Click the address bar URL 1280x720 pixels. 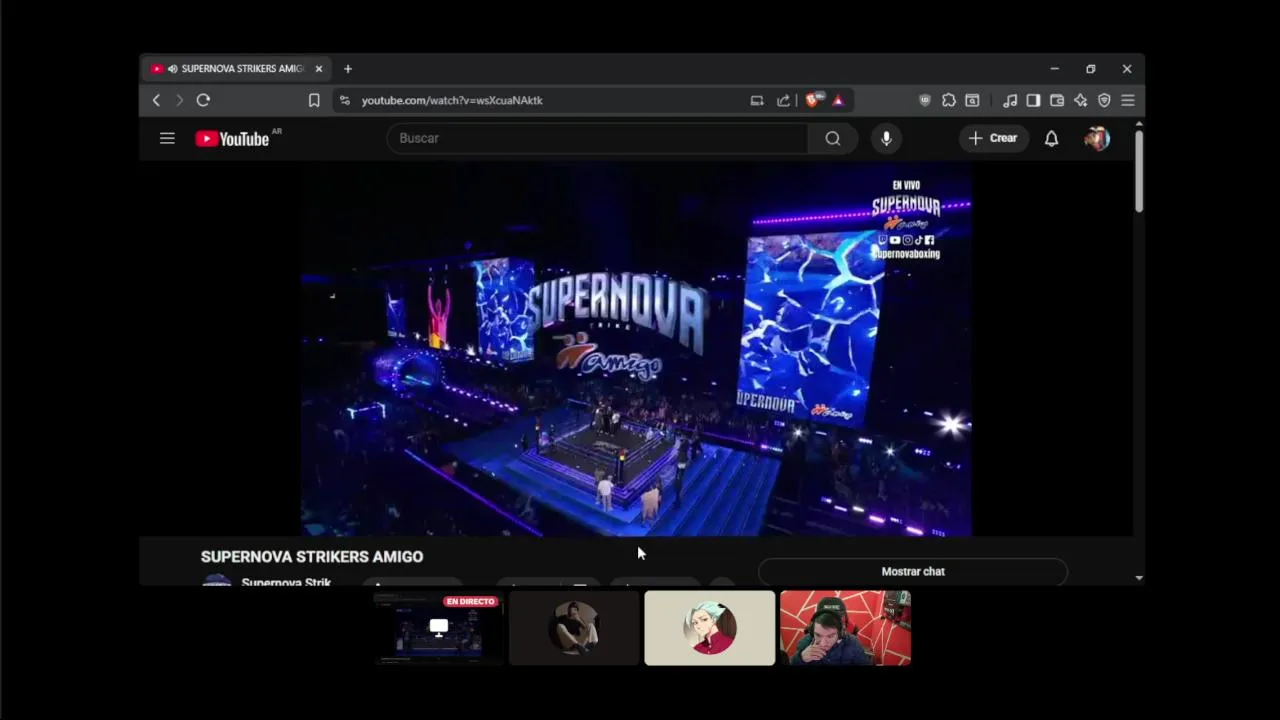click(x=452, y=100)
